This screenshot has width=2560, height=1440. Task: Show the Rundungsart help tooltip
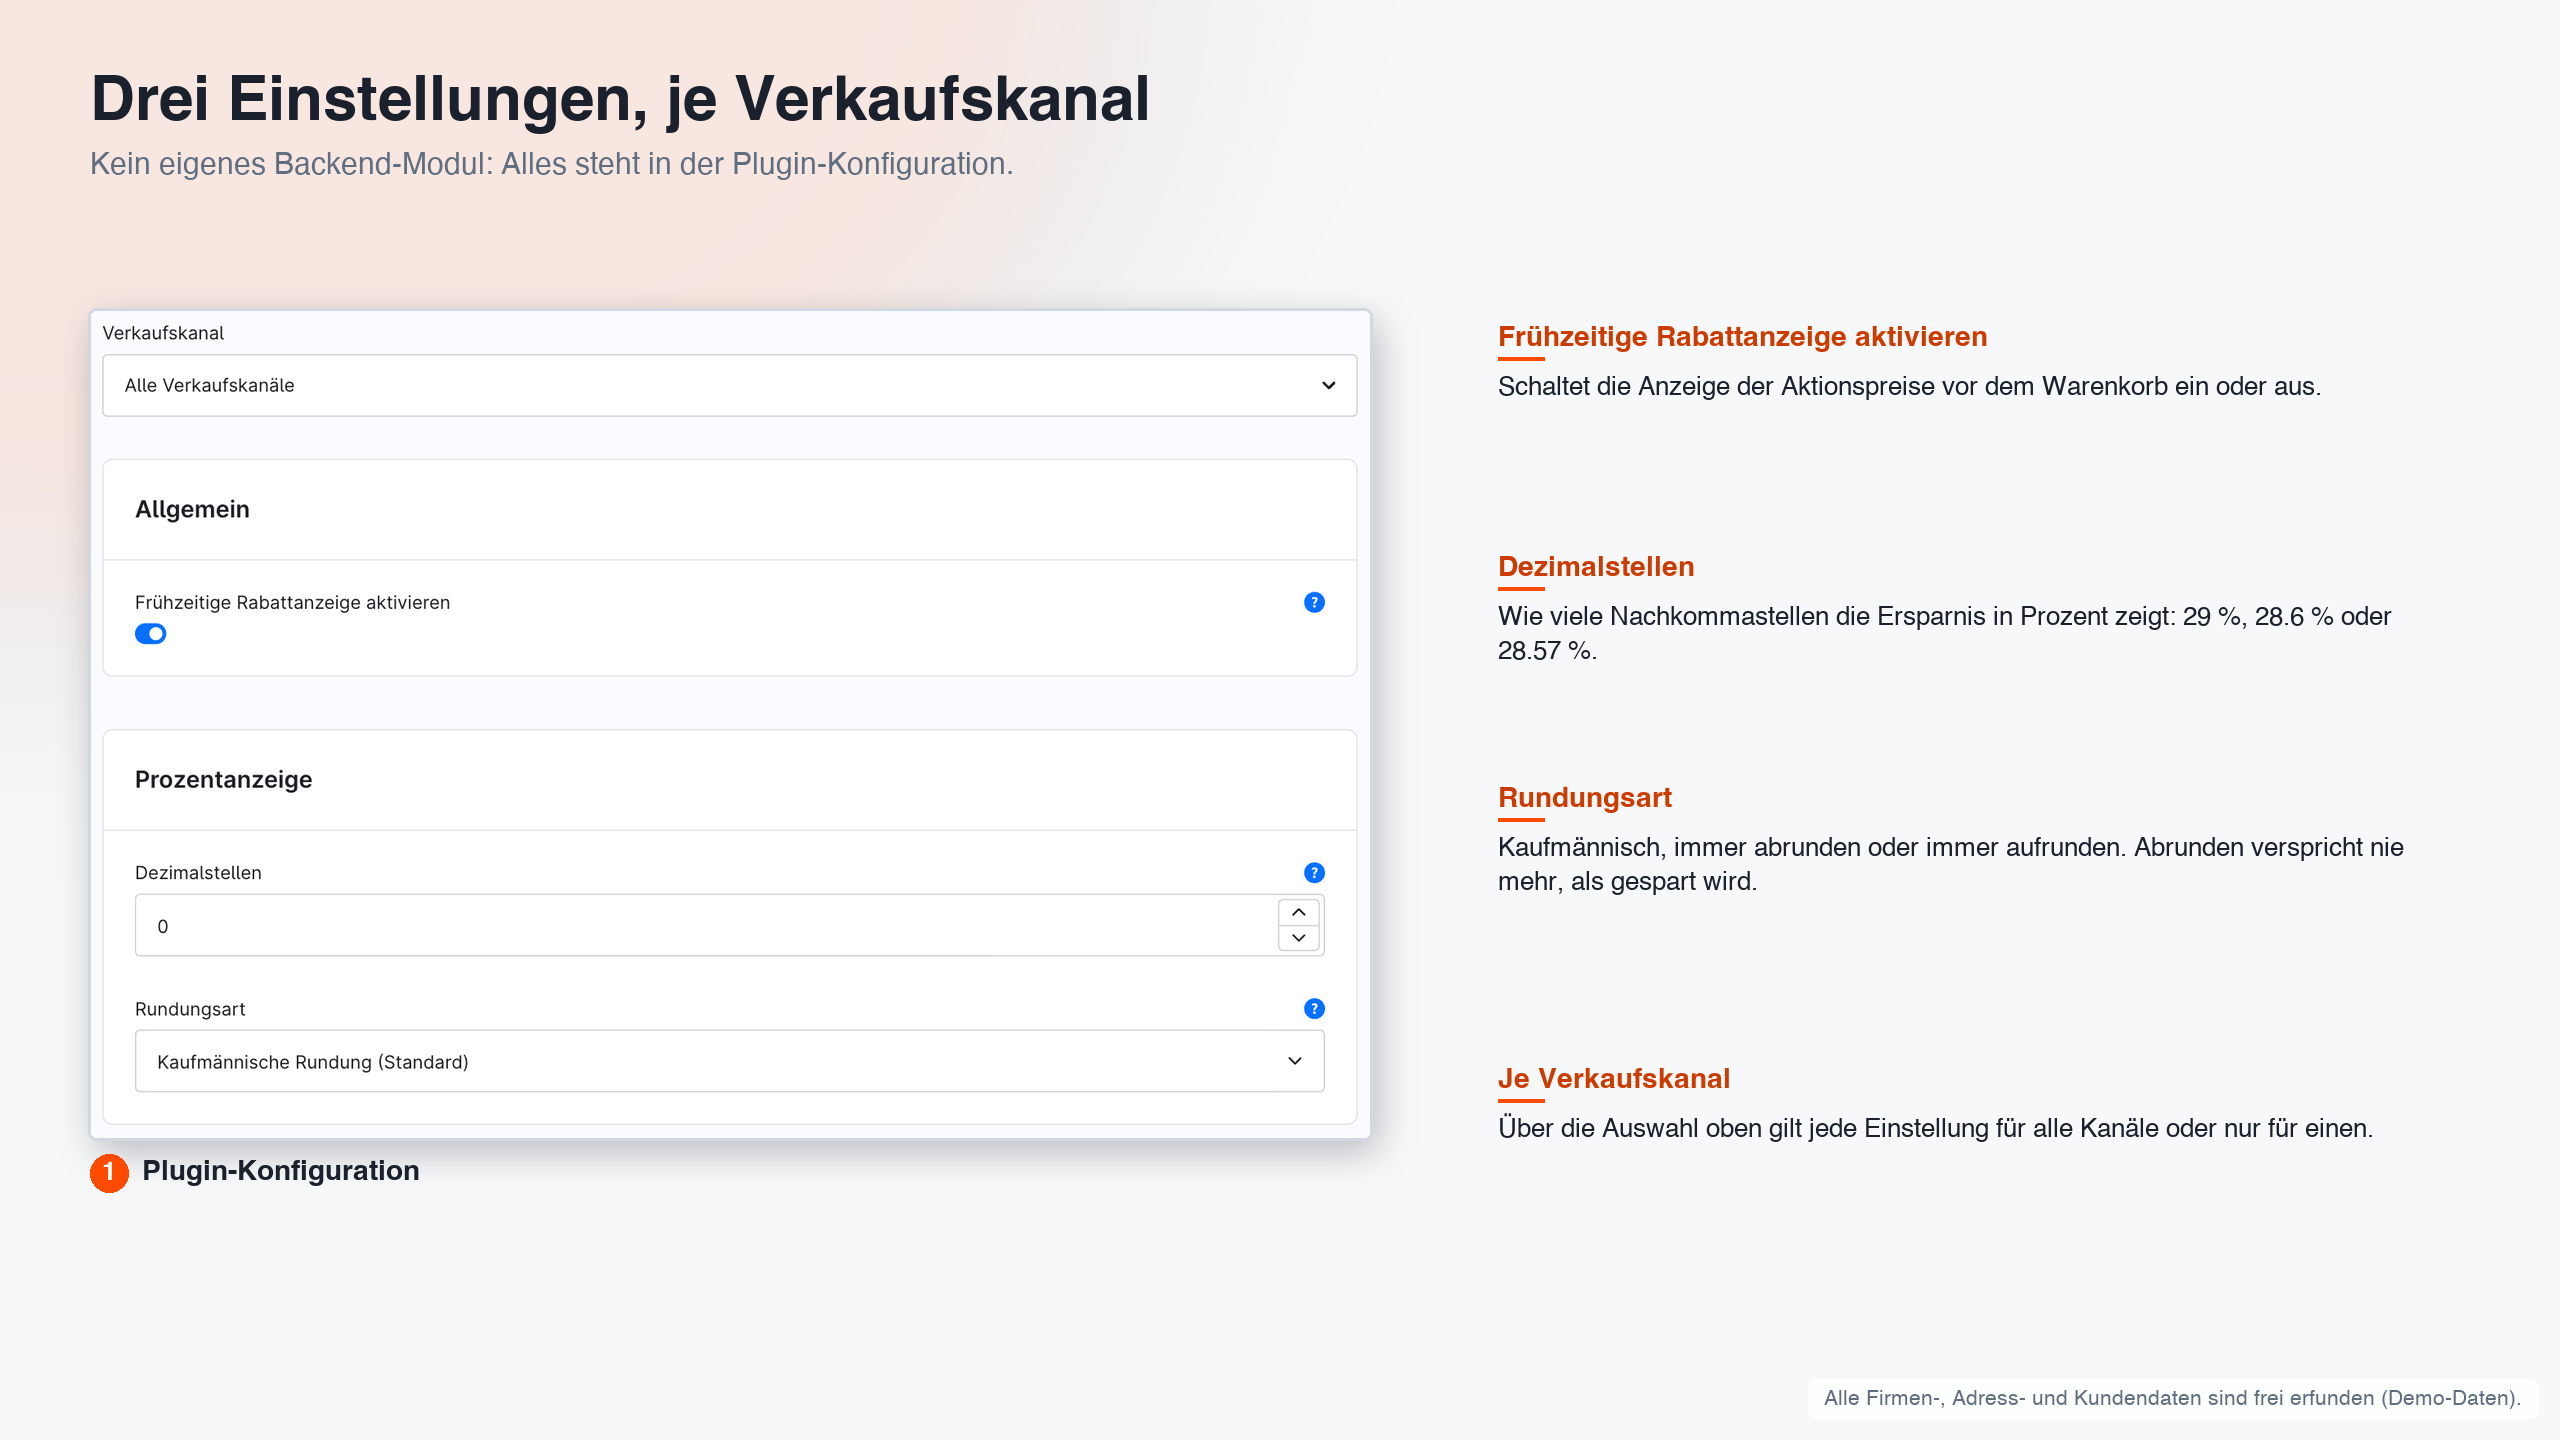click(1314, 1009)
